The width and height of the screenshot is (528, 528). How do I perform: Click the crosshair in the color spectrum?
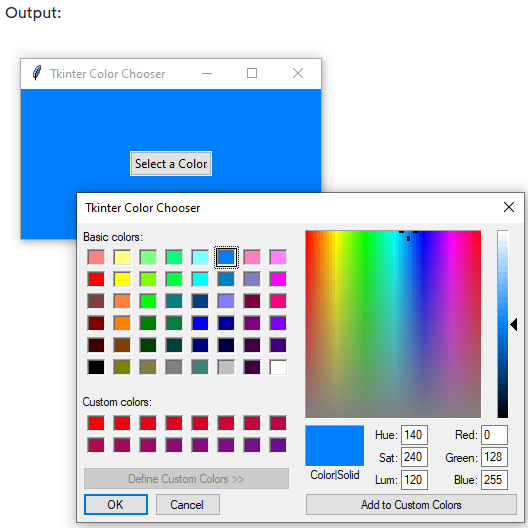coord(408,237)
